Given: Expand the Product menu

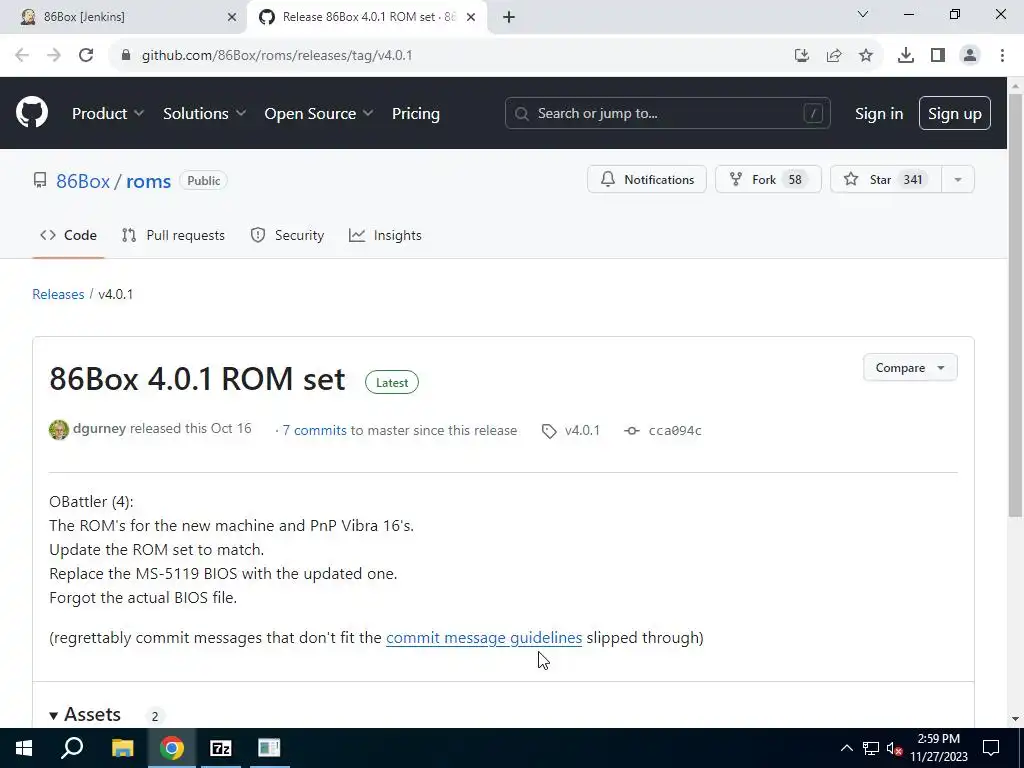Looking at the screenshot, I should 108,114.
